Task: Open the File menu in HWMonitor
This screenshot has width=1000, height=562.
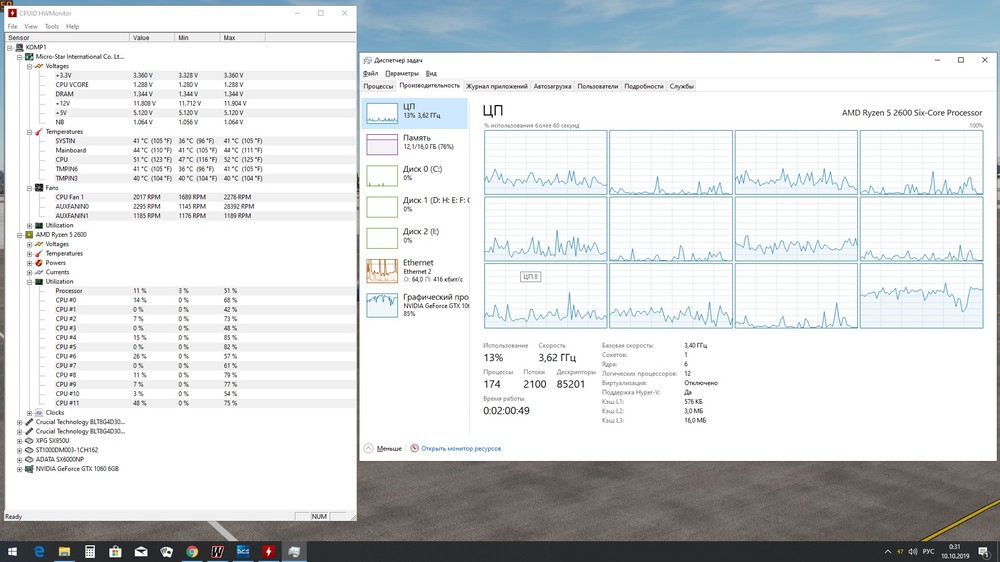Action: [12, 27]
